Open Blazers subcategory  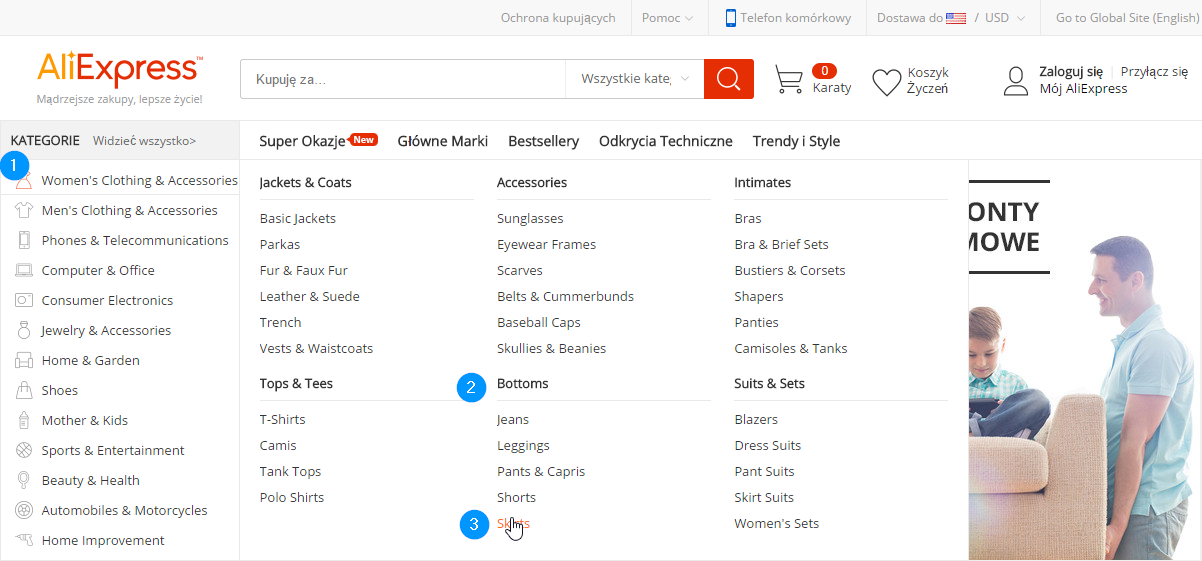tap(756, 419)
